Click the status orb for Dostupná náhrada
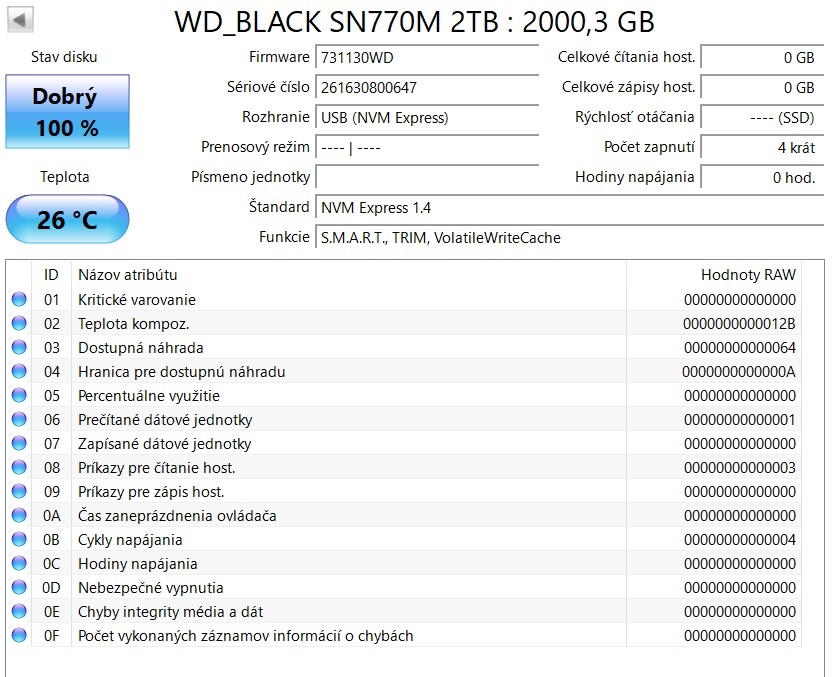The width and height of the screenshot is (832, 677). [x=19, y=347]
